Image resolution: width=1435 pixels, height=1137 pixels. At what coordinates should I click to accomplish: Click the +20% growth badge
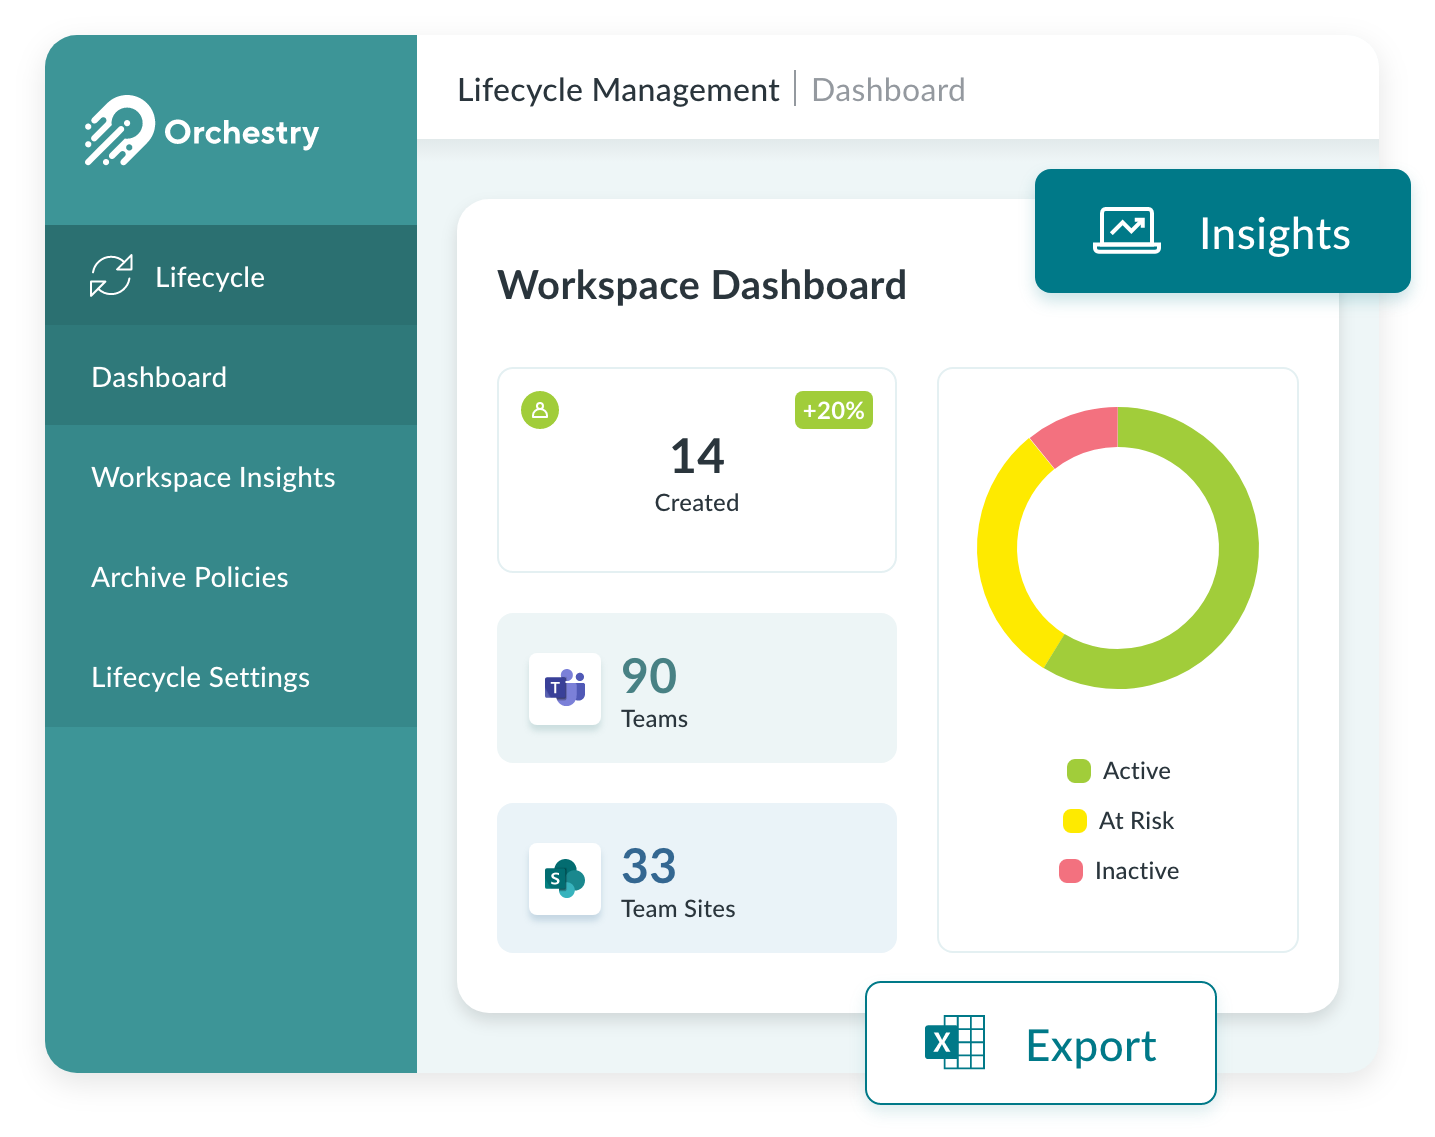point(833,410)
